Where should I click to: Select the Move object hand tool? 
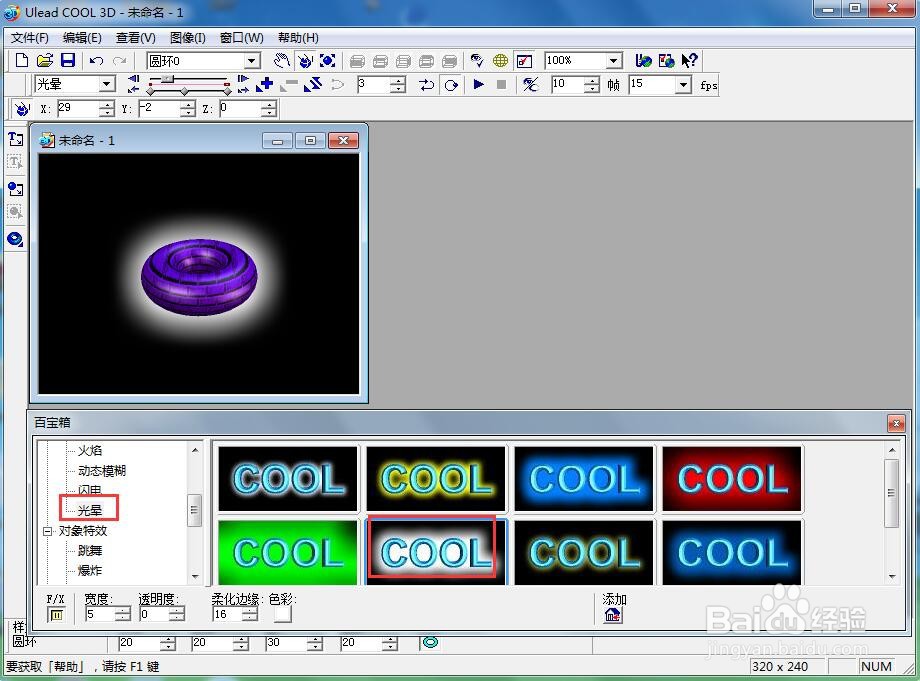282,60
